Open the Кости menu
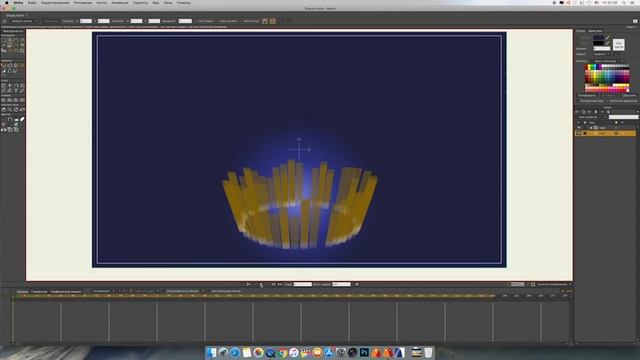Viewport: 640px width, 360px height. (101, 2)
